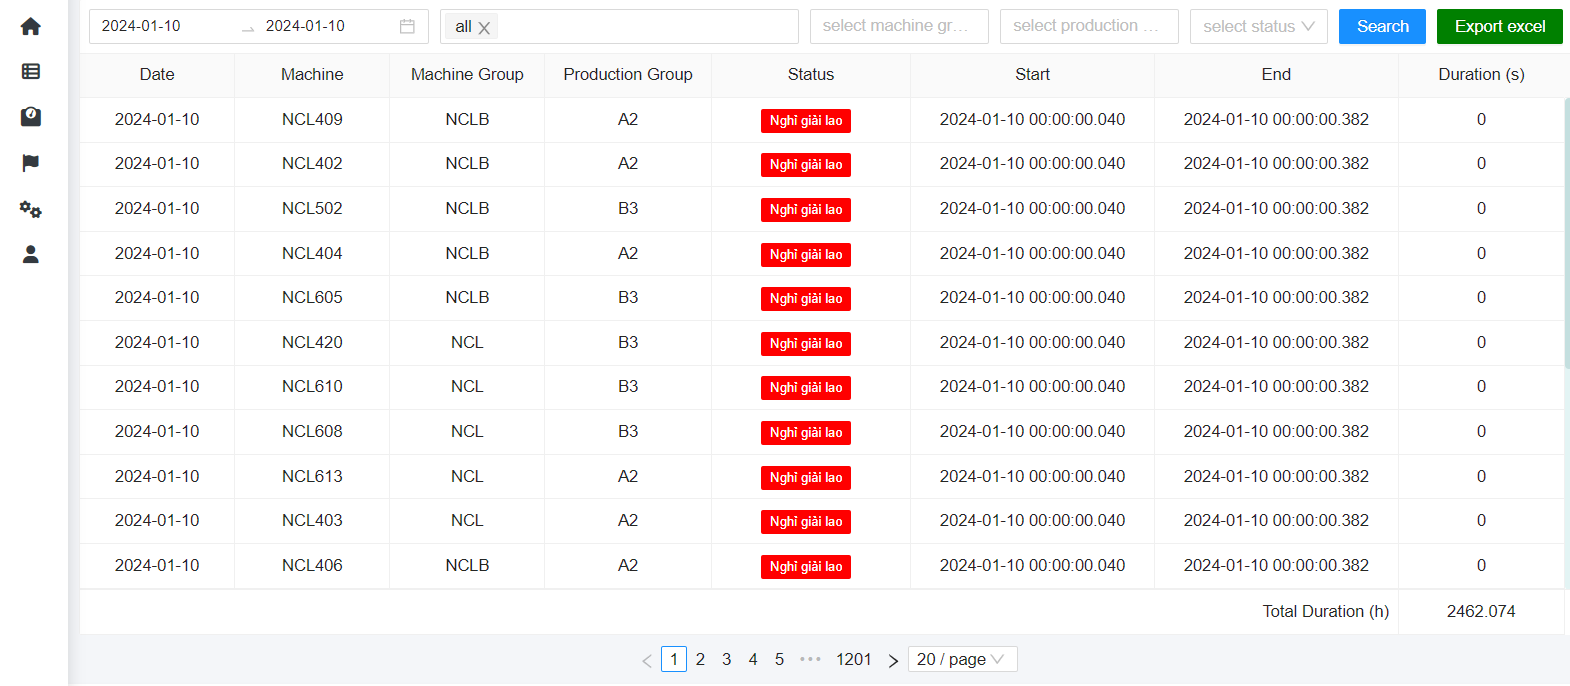Open the flag sidebar icon
Image resolution: width=1570 pixels, height=686 pixels.
(31, 163)
